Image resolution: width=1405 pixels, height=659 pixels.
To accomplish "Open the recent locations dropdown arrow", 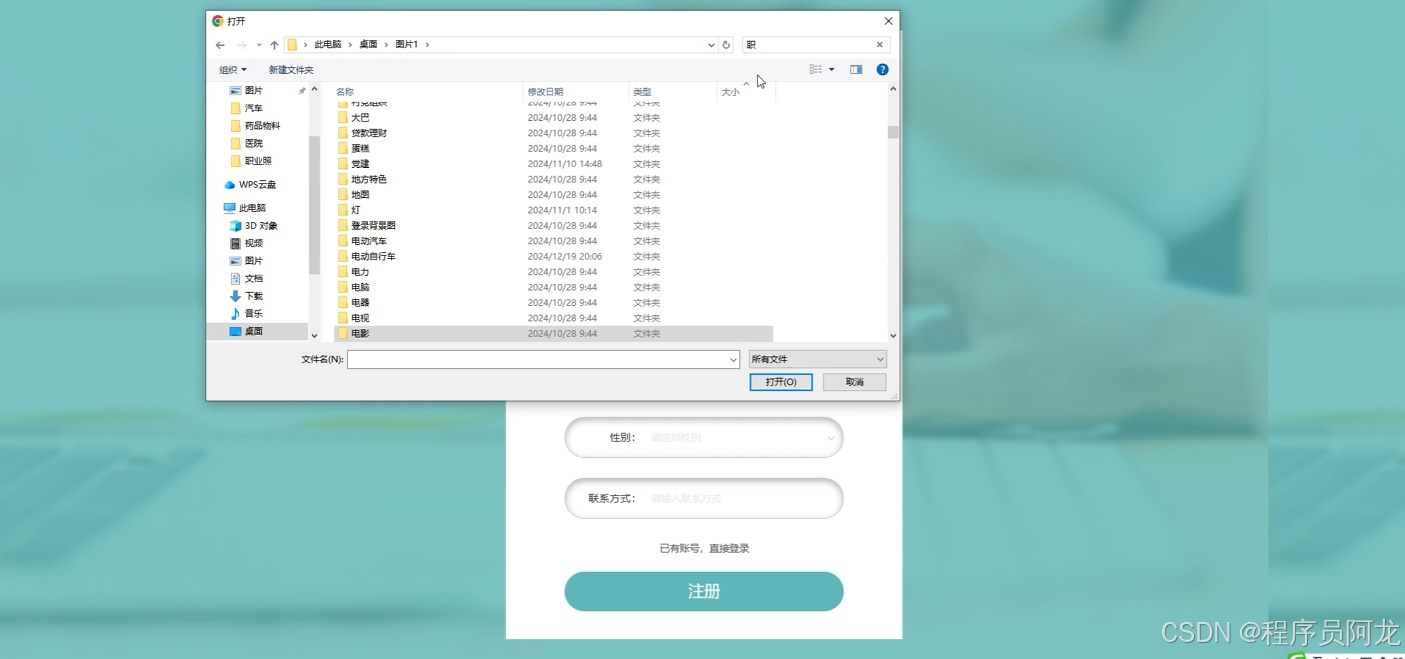I will [x=259, y=45].
